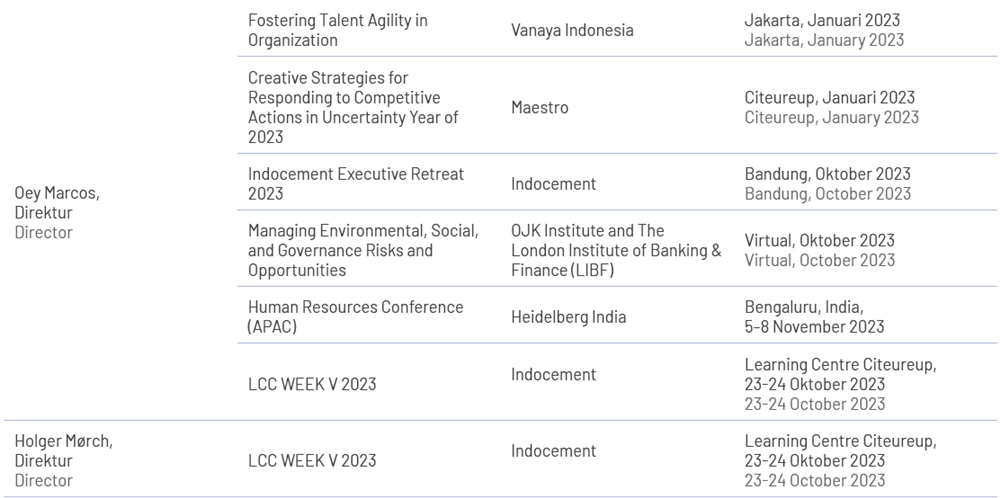Select Human Resources Conference (APAC) title

pyautogui.click(x=356, y=317)
